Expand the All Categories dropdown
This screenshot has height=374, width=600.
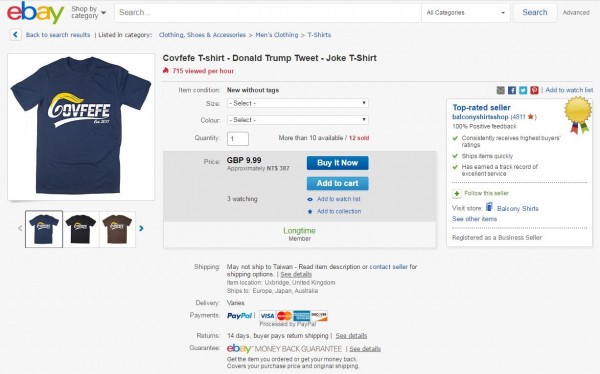466,13
